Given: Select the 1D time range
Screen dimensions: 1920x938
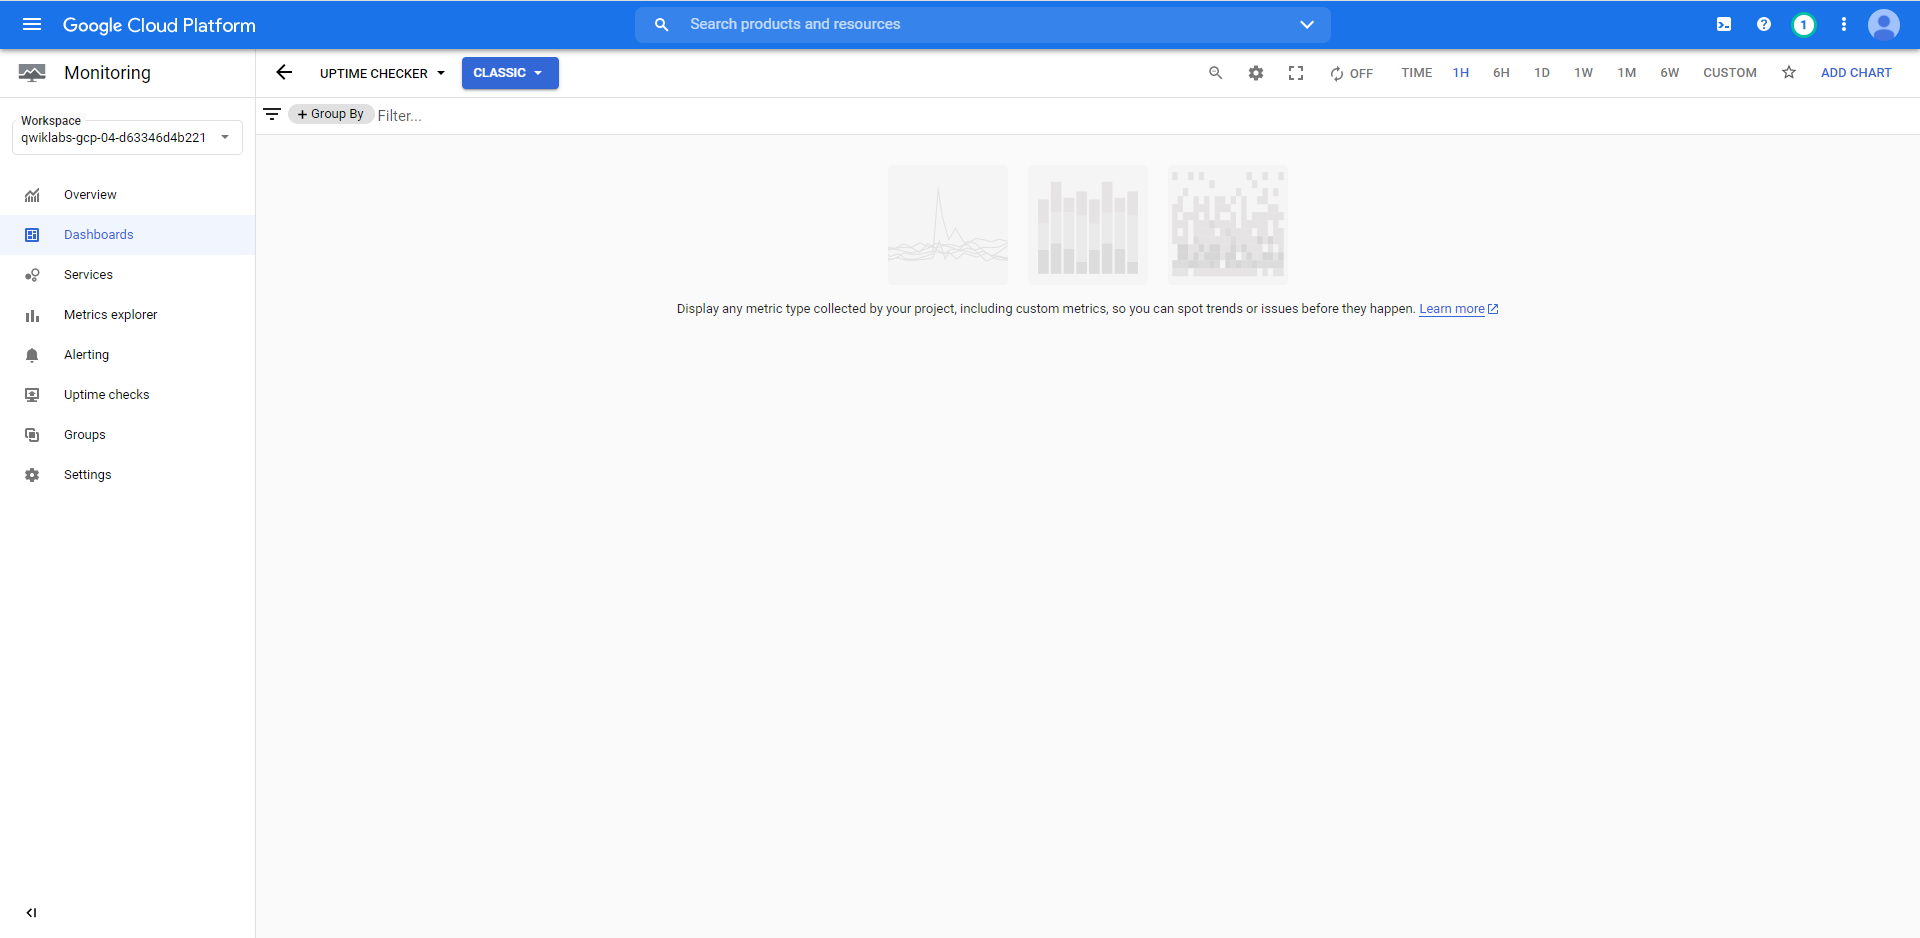Looking at the screenshot, I should pos(1542,73).
